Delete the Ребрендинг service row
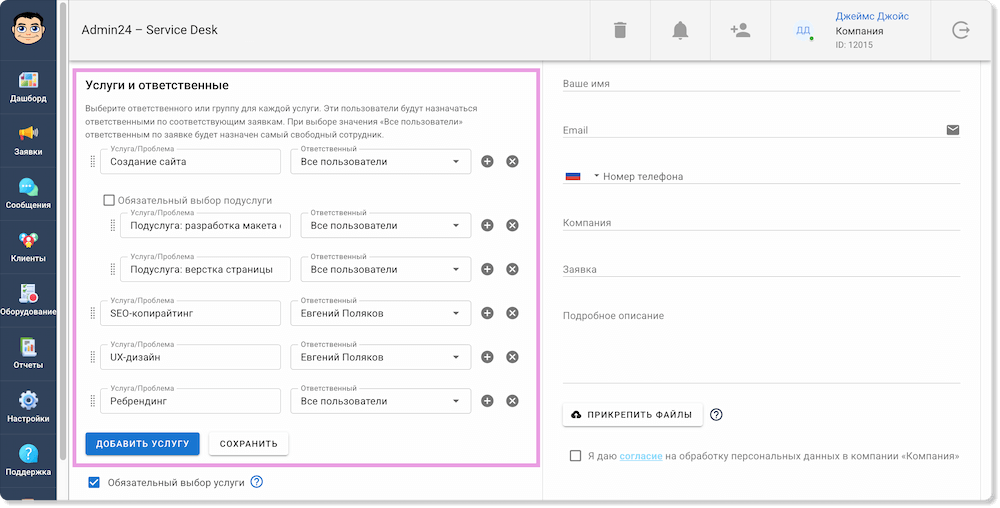The width and height of the screenshot is (1000, 508). [512, 401]
